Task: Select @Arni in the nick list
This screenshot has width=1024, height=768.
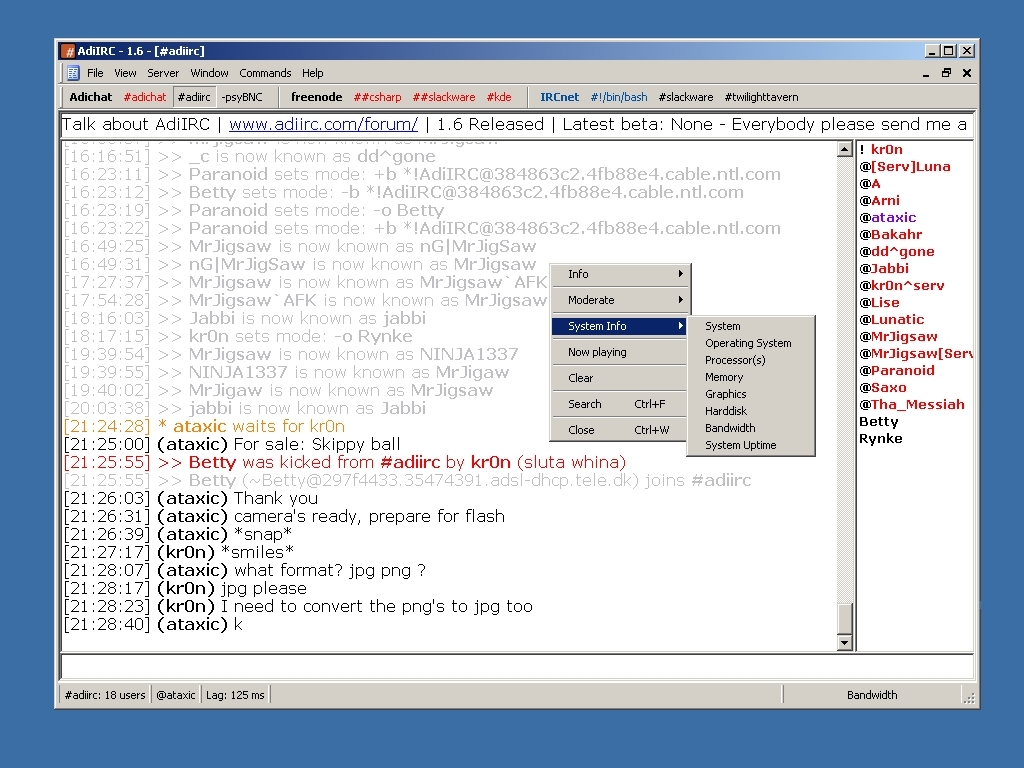Action: click(879, 200)
